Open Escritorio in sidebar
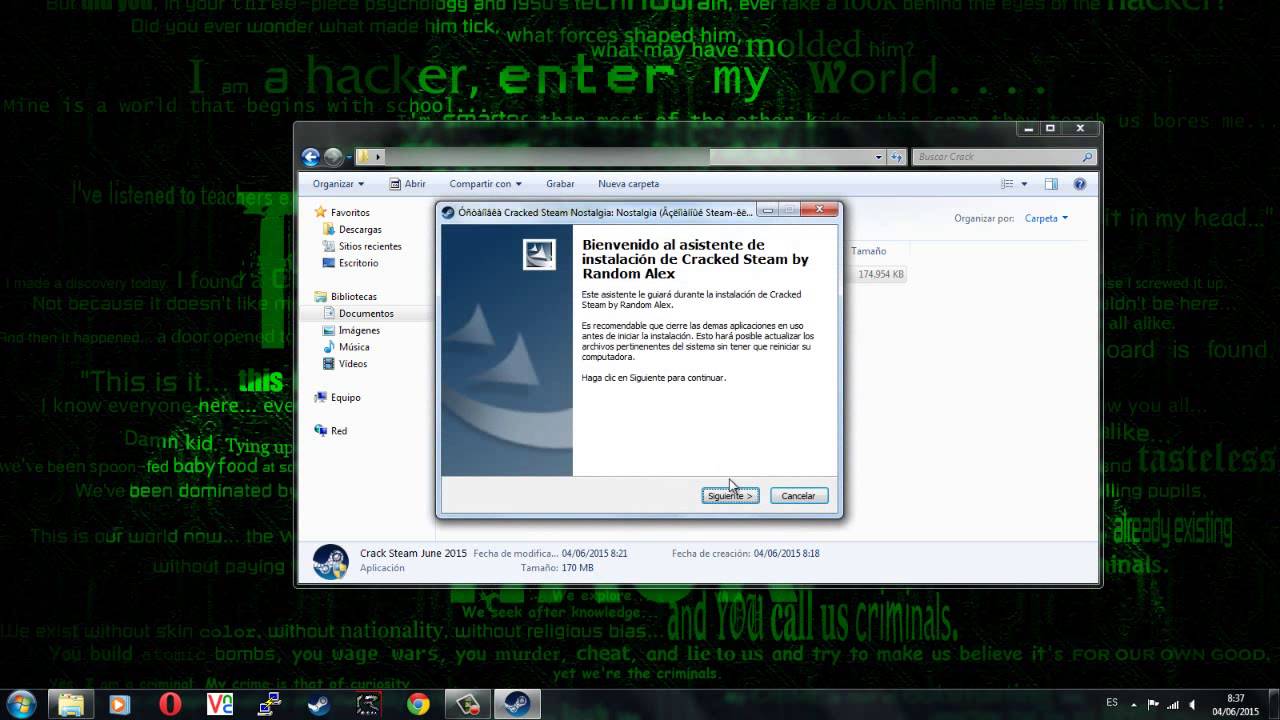 (358, 263)
